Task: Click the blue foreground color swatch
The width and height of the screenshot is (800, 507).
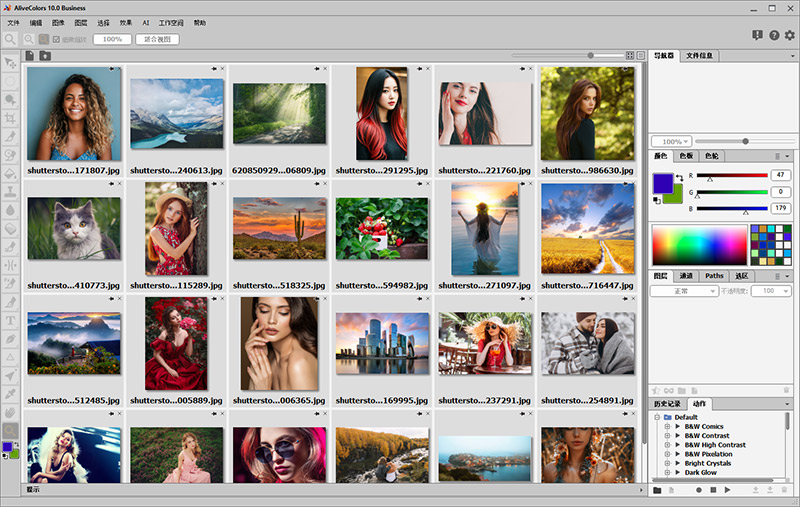Action: [x=661, y=182]
